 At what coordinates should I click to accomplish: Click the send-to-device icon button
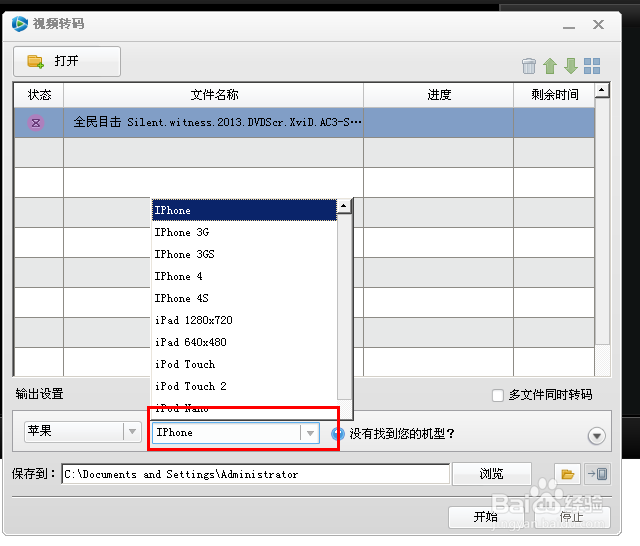597,474
